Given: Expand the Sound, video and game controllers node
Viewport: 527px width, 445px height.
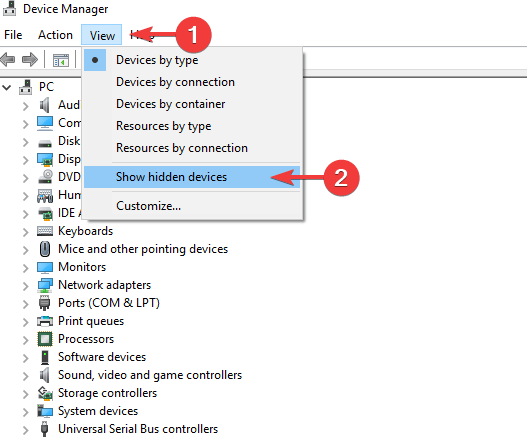Looking at the screenshot, I should point(26,376).
